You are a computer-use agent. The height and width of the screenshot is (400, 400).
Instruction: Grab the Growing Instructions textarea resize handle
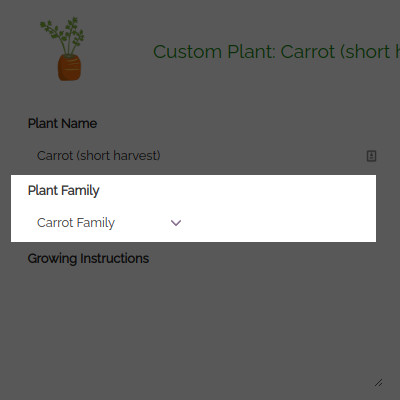click(378, 383)
